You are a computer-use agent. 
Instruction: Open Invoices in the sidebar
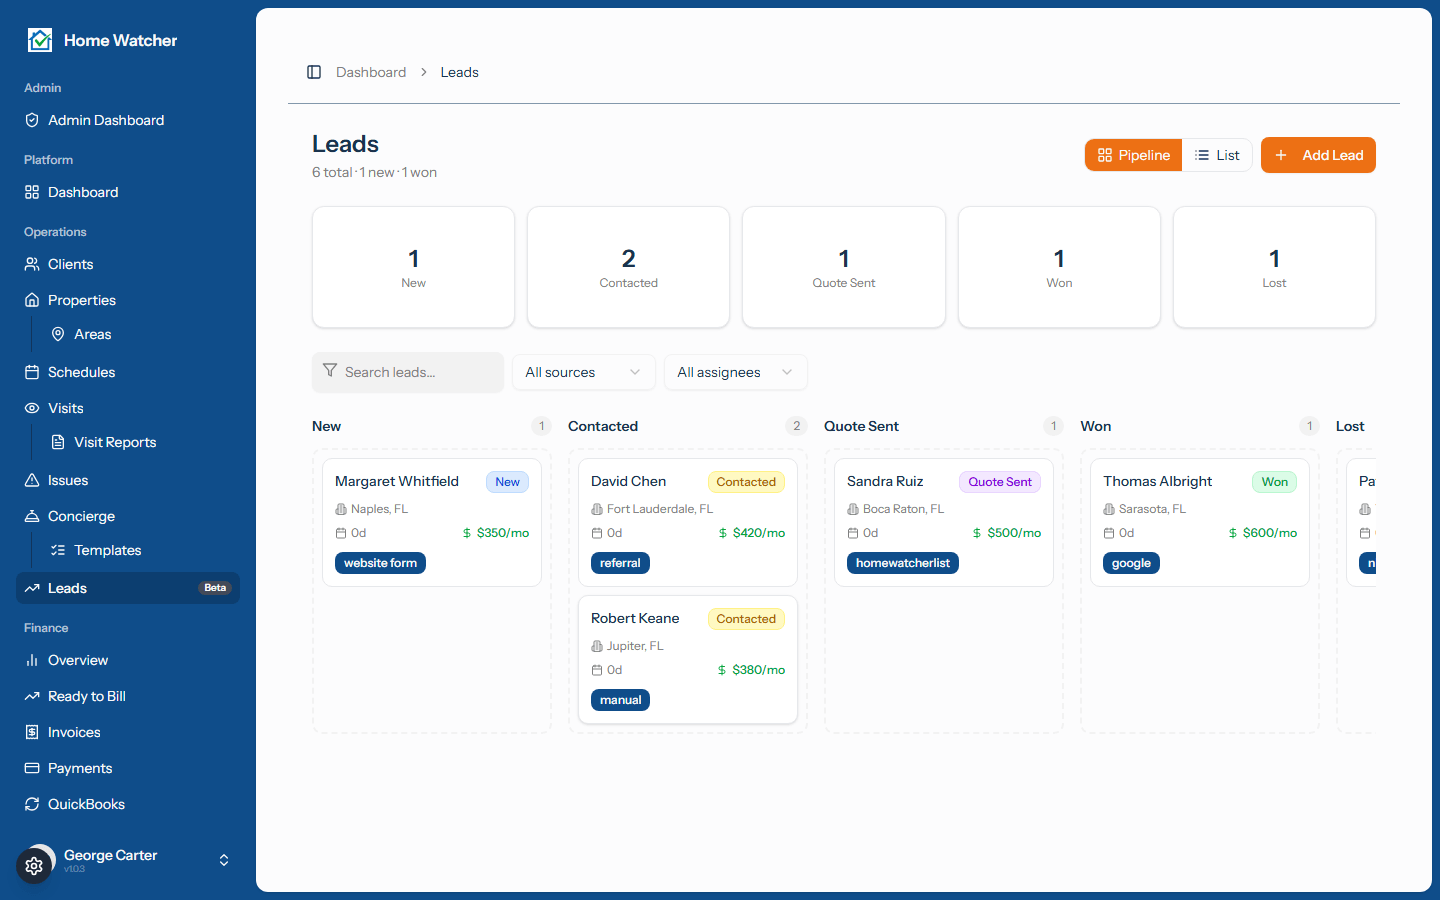pyautogui.click(x=128, y=732)
